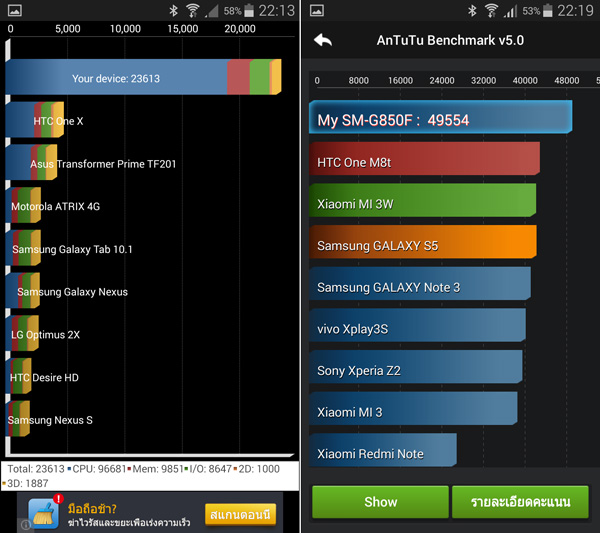Tap the Your device: 23613 bar
This screenshot has width=600, height=533.
click(x=143, y=77)
